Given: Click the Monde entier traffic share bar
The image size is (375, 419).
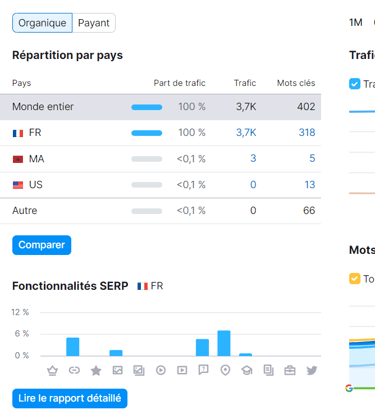Looking at the screenshot, I should point(147,107).
